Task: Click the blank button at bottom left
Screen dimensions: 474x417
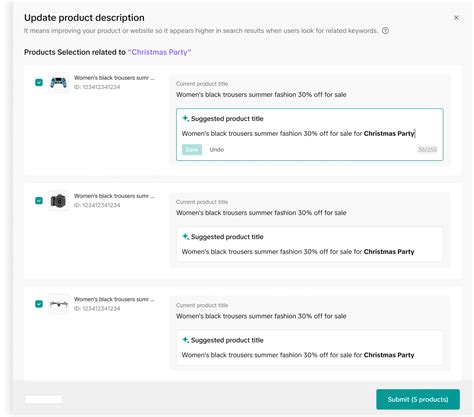Action: click(x=43, y=399)
